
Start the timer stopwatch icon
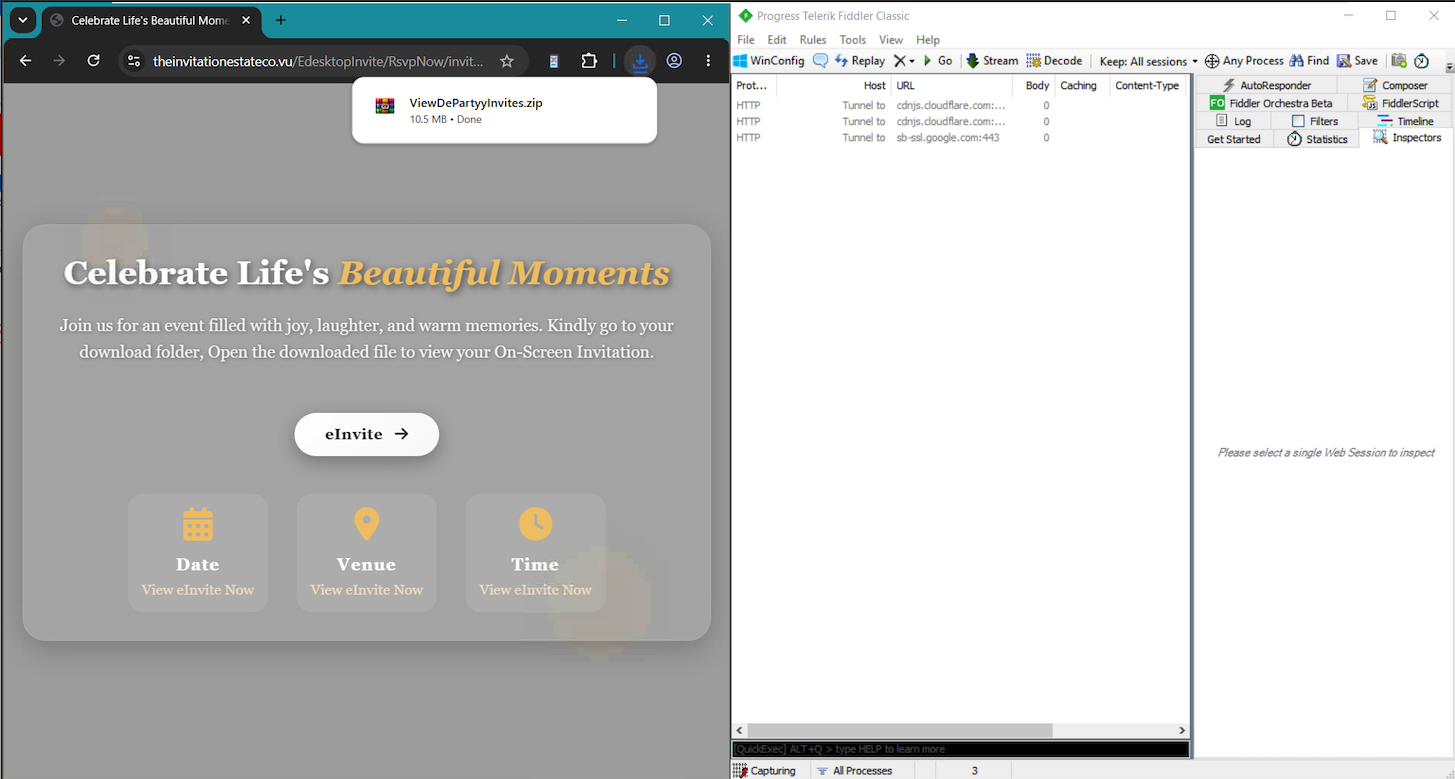[x=1421, y=61]
